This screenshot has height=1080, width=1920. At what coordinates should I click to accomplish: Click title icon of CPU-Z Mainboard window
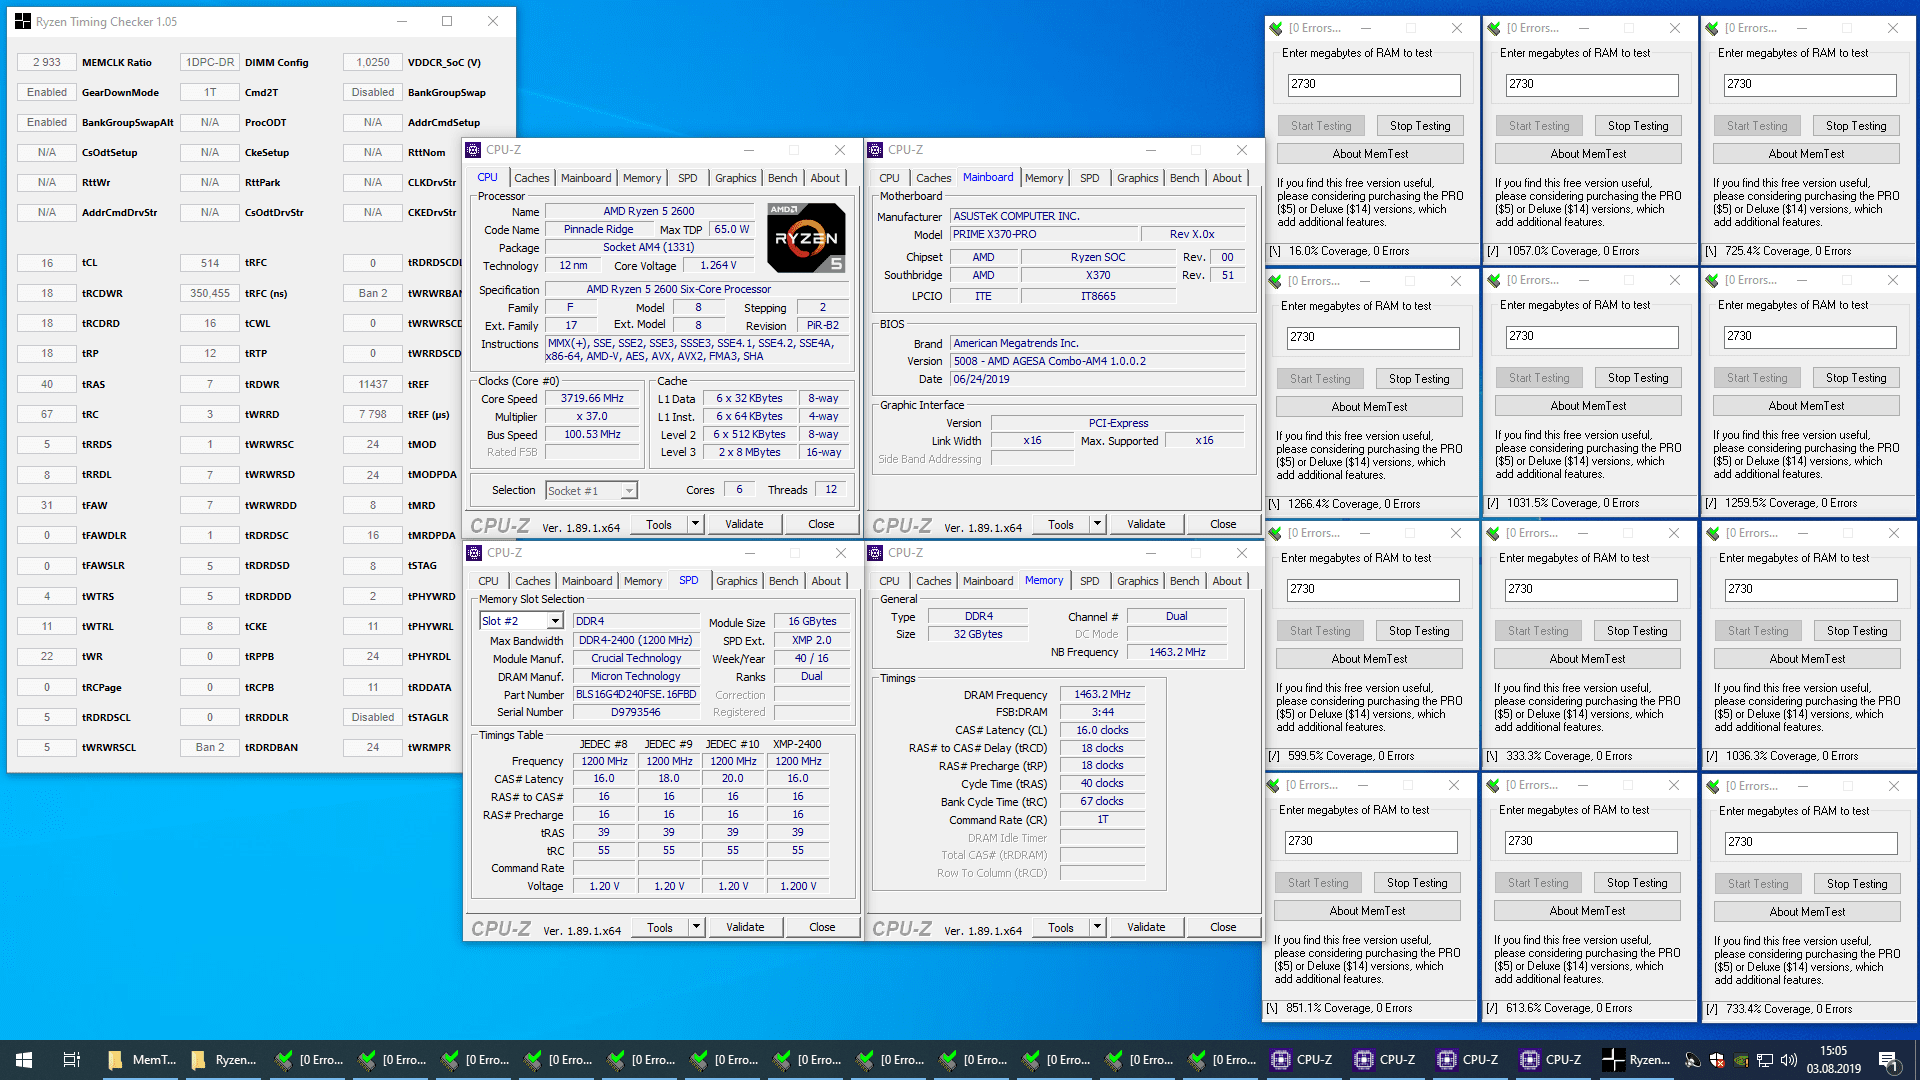coord(875,150)
